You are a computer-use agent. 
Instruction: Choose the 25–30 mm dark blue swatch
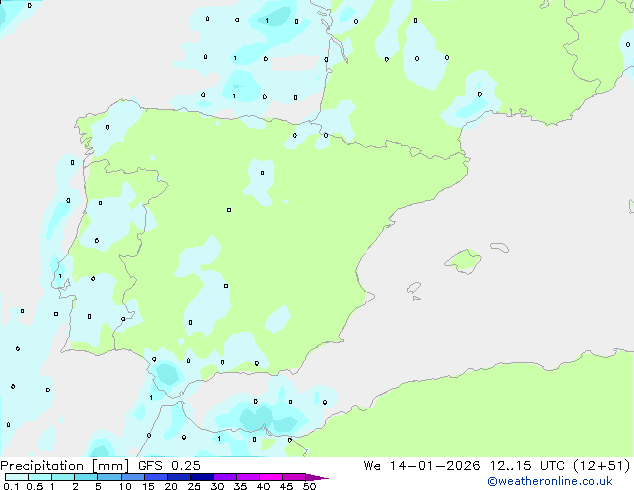pos(202,477)
